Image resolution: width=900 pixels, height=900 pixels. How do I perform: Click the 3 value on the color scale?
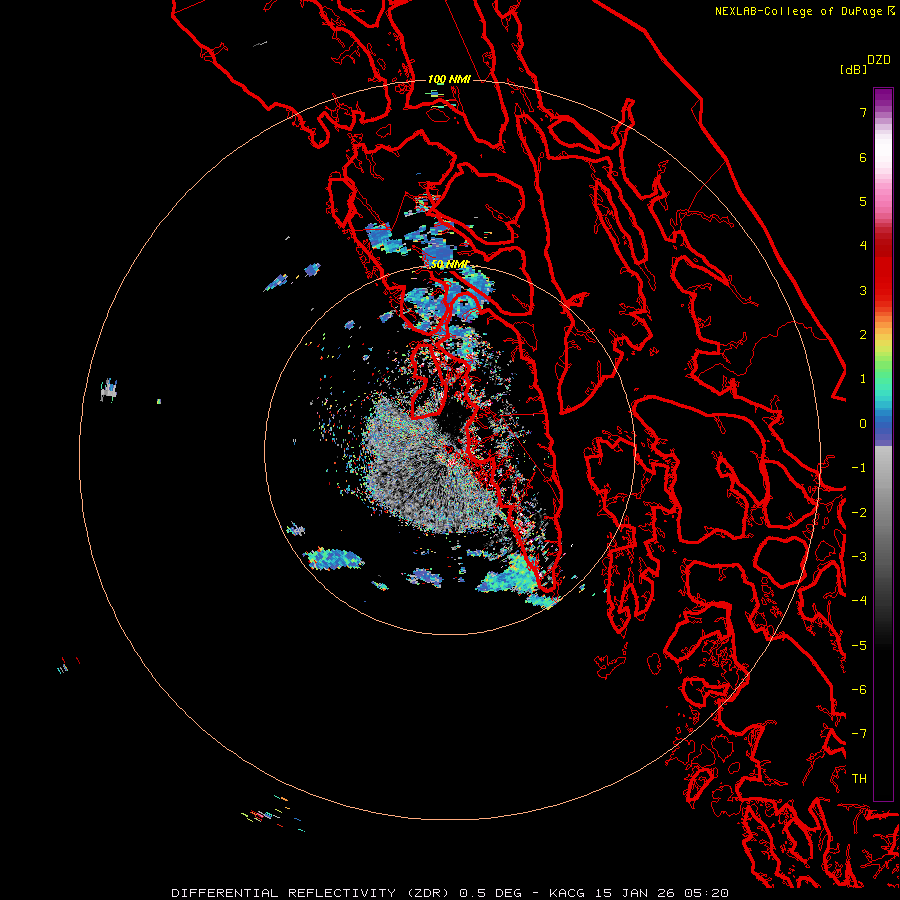tap(863, 290)
